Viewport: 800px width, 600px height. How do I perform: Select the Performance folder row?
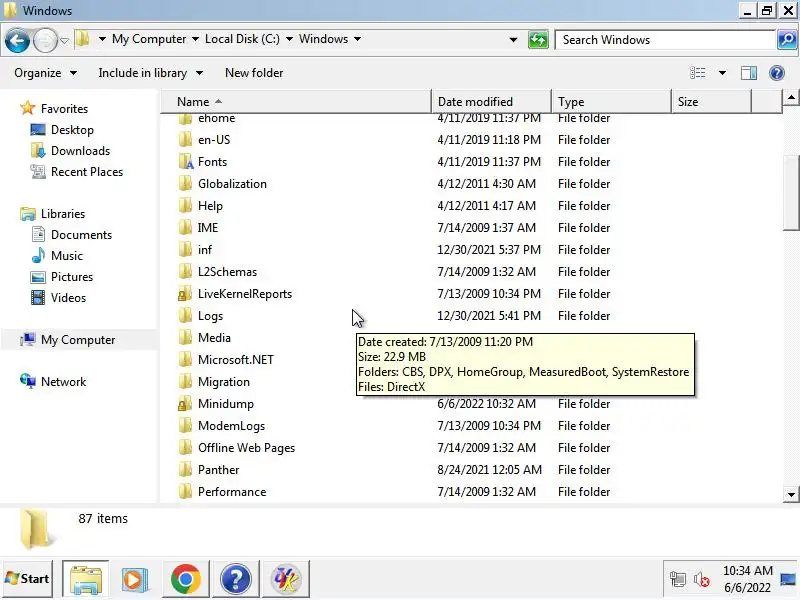pos(471,491)
